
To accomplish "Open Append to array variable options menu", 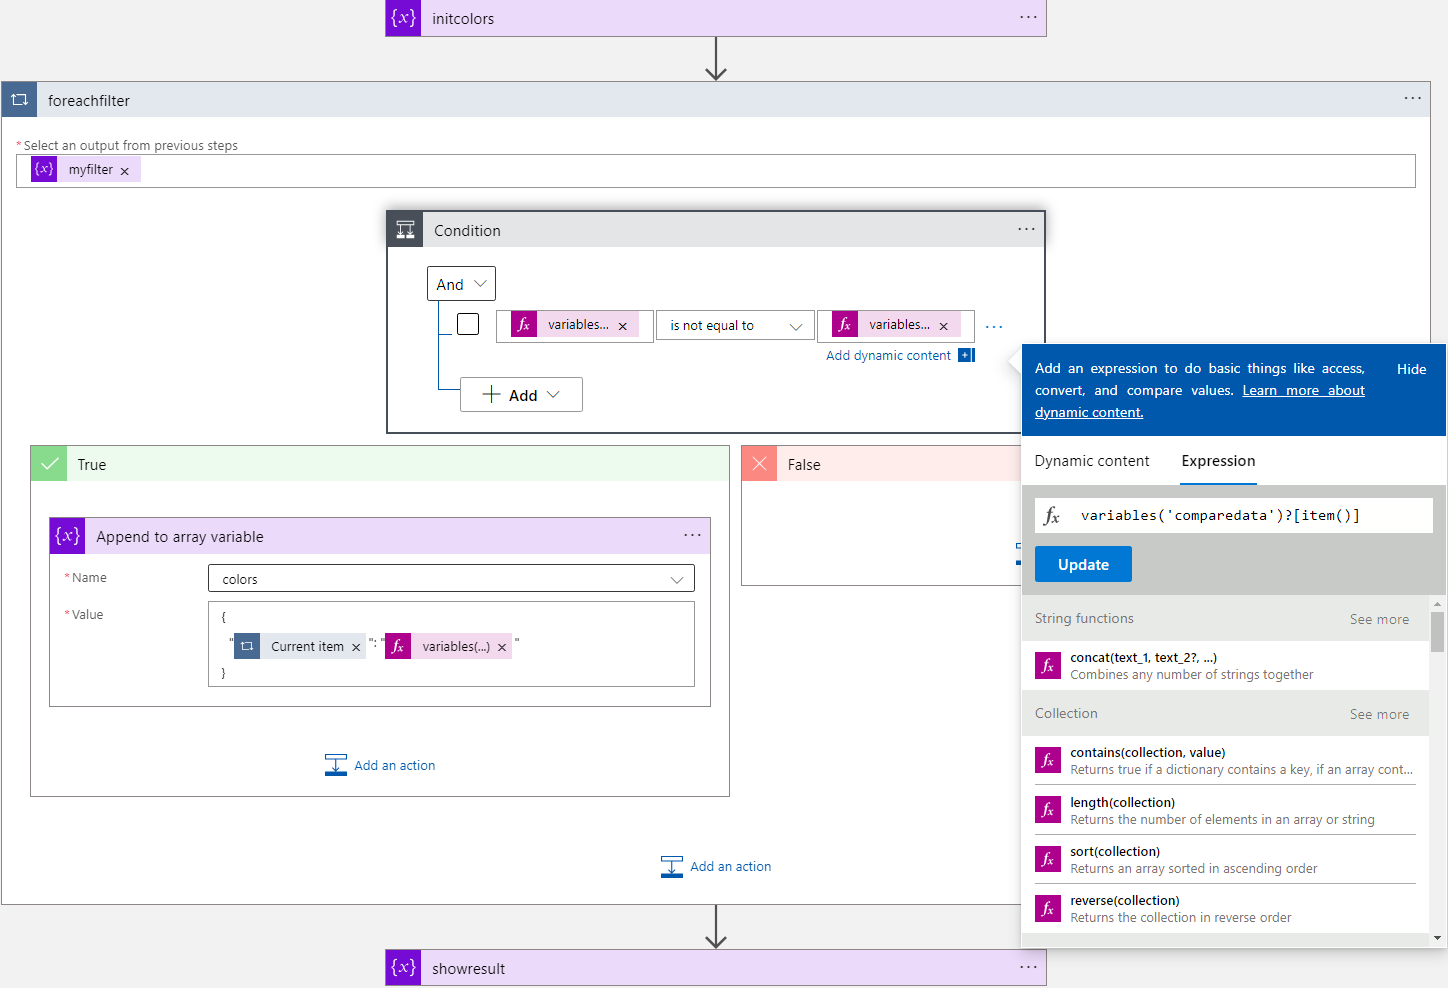I will (x=692, y=535).
